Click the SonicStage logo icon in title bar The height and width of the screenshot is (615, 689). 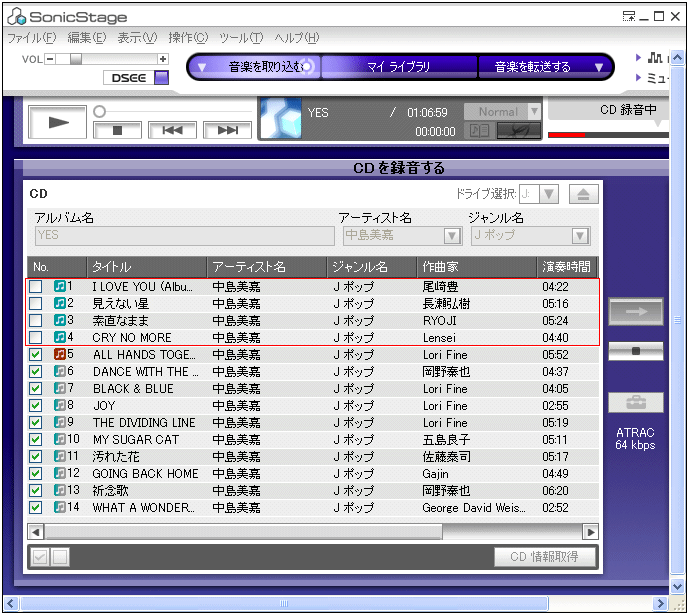click(17, 17)
